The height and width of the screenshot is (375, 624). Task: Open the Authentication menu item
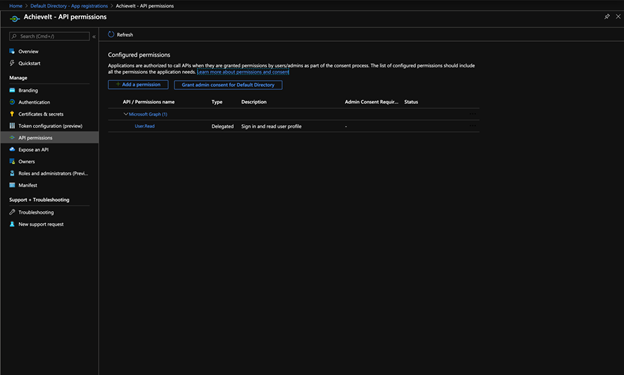(34, 102)
